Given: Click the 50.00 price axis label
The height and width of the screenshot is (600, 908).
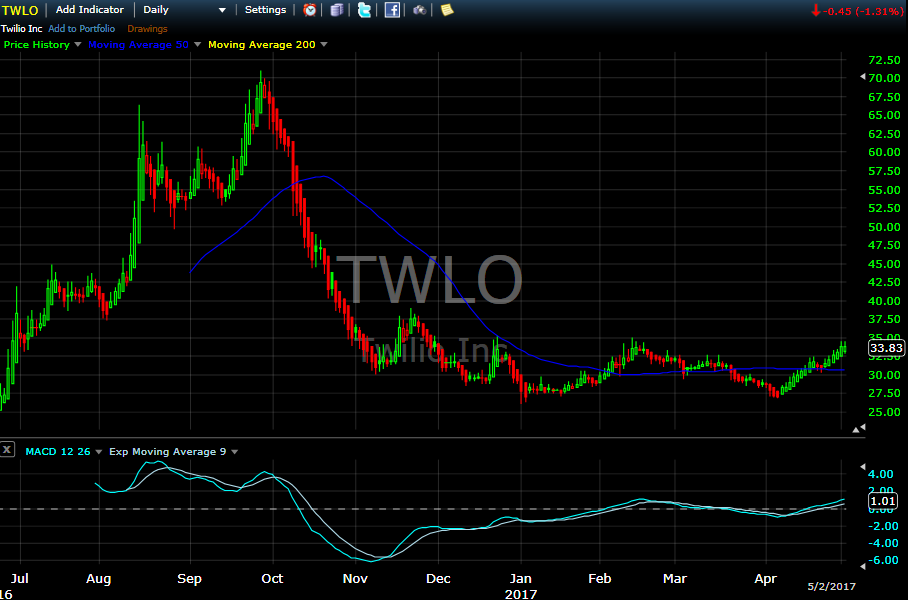Looking at the screenshot, I should (884, 227).
